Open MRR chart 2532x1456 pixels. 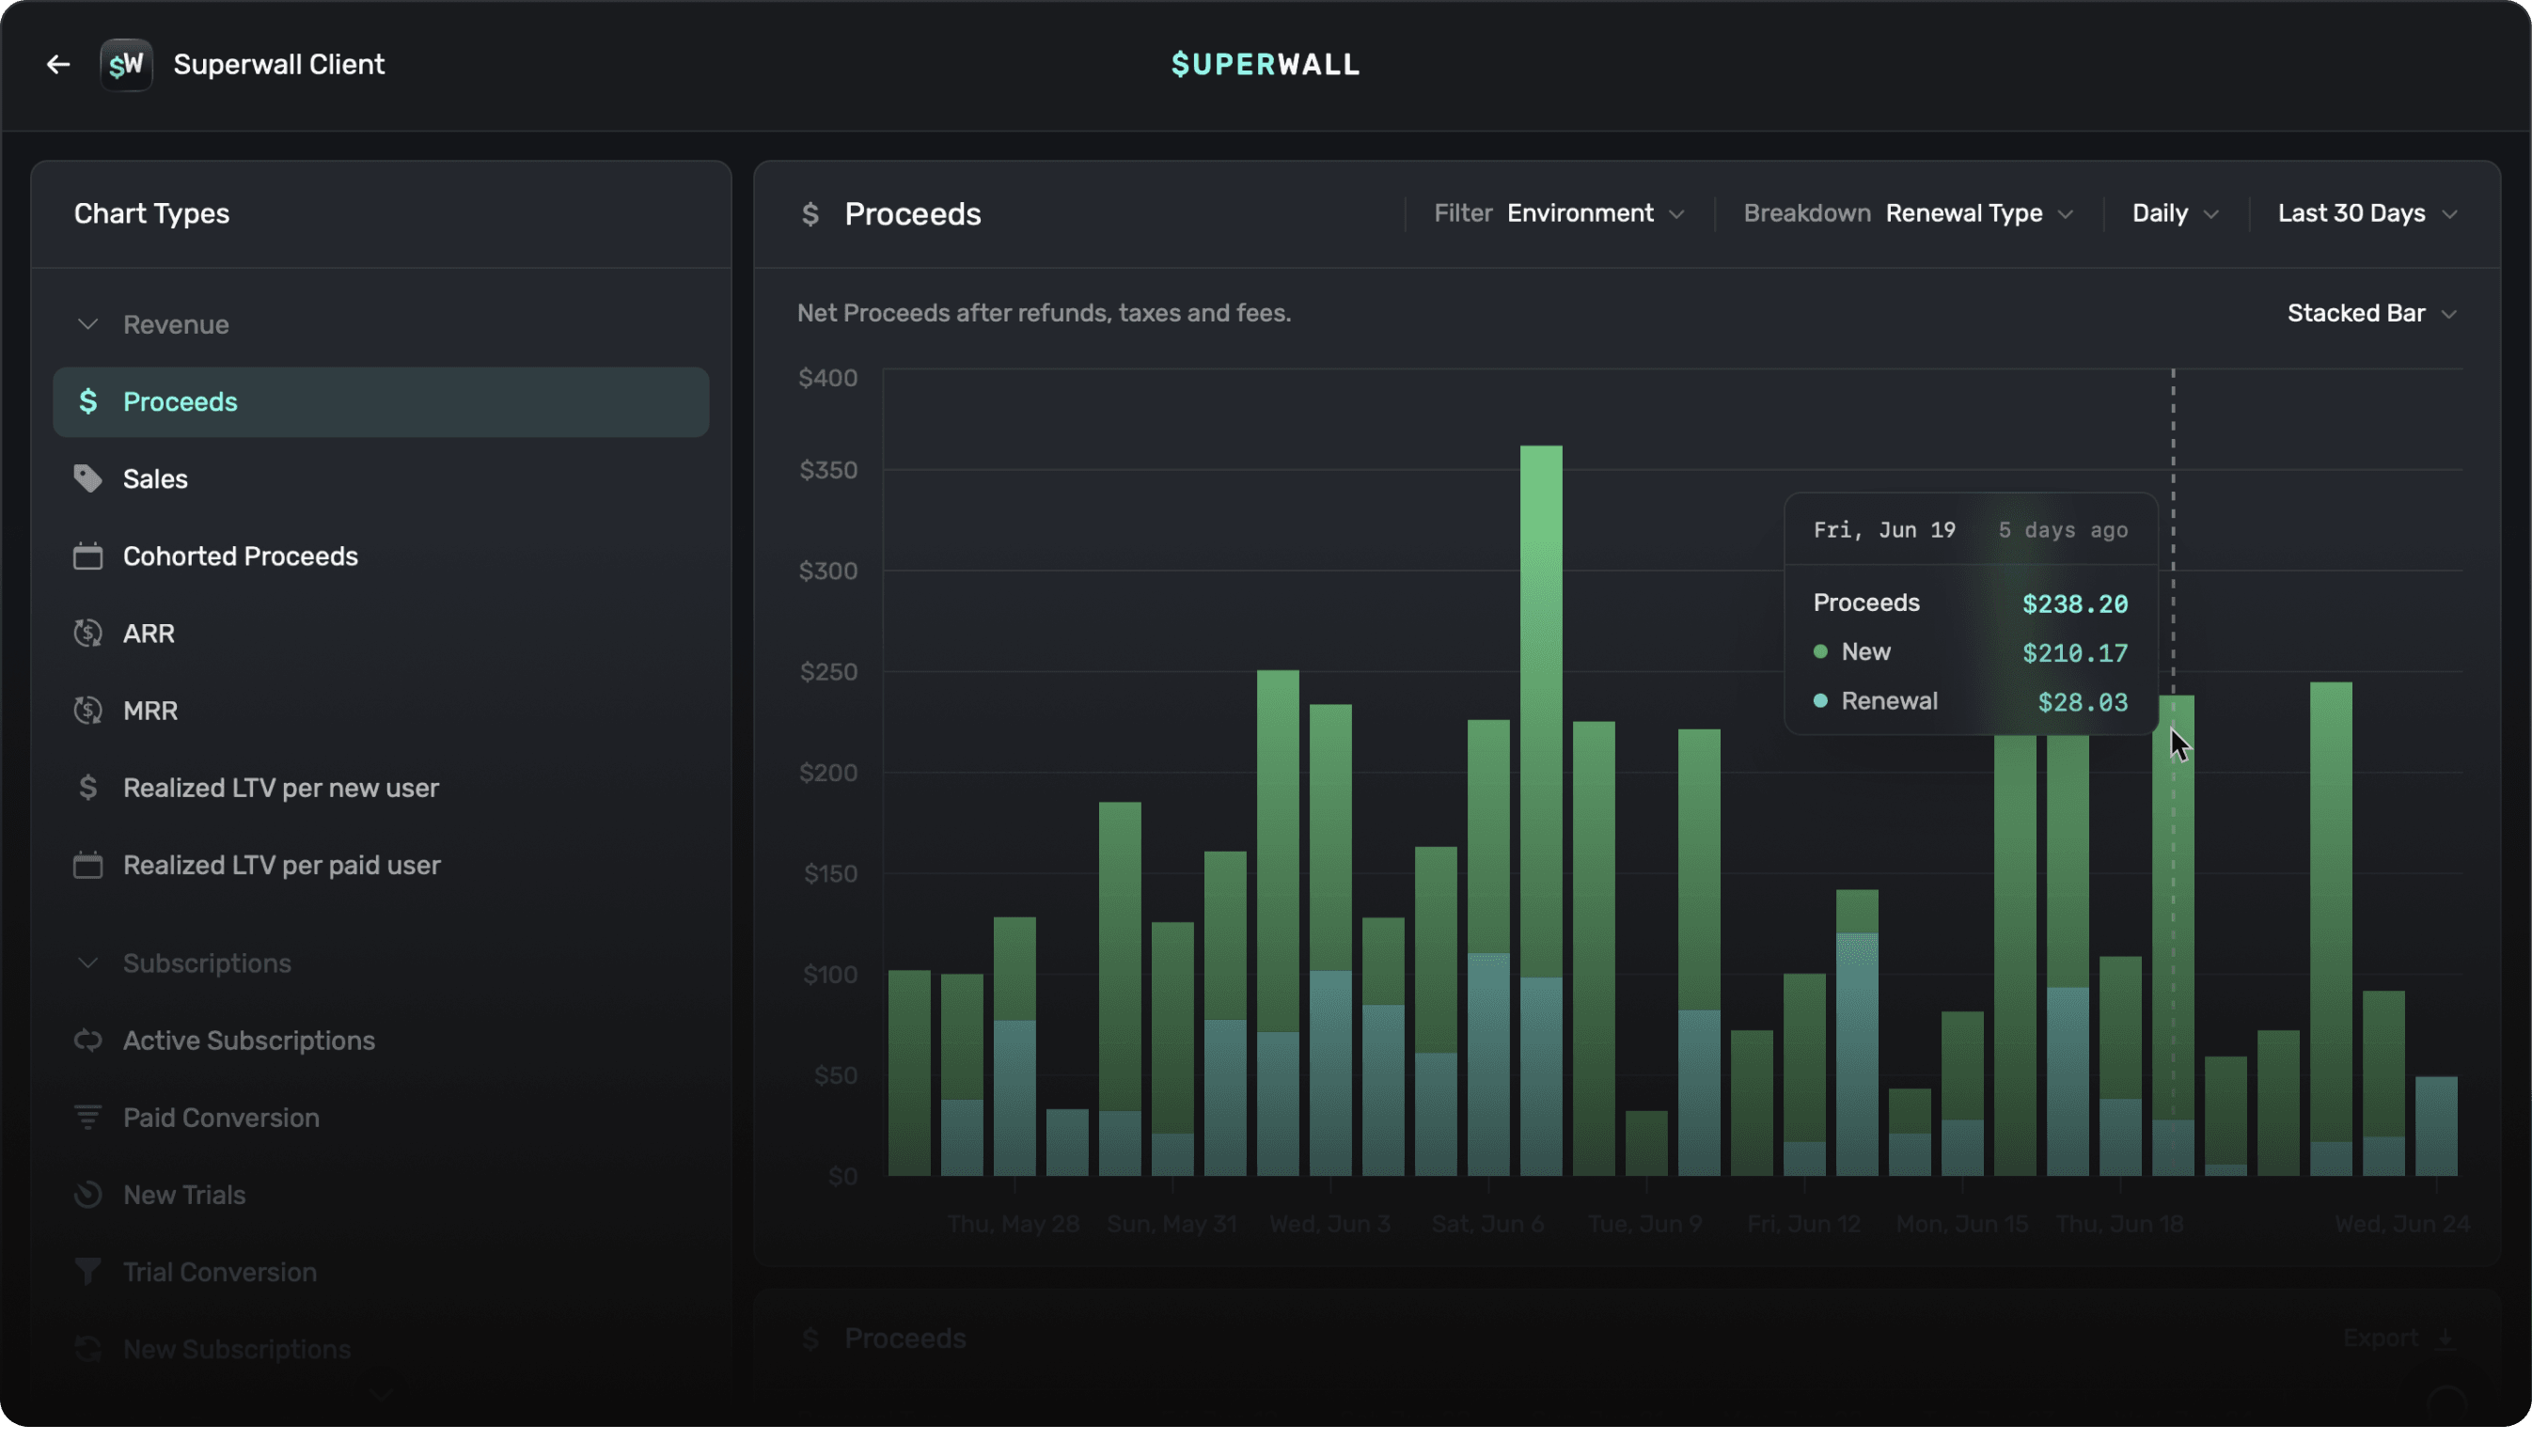pyautogui.click(x=381, y=711)
